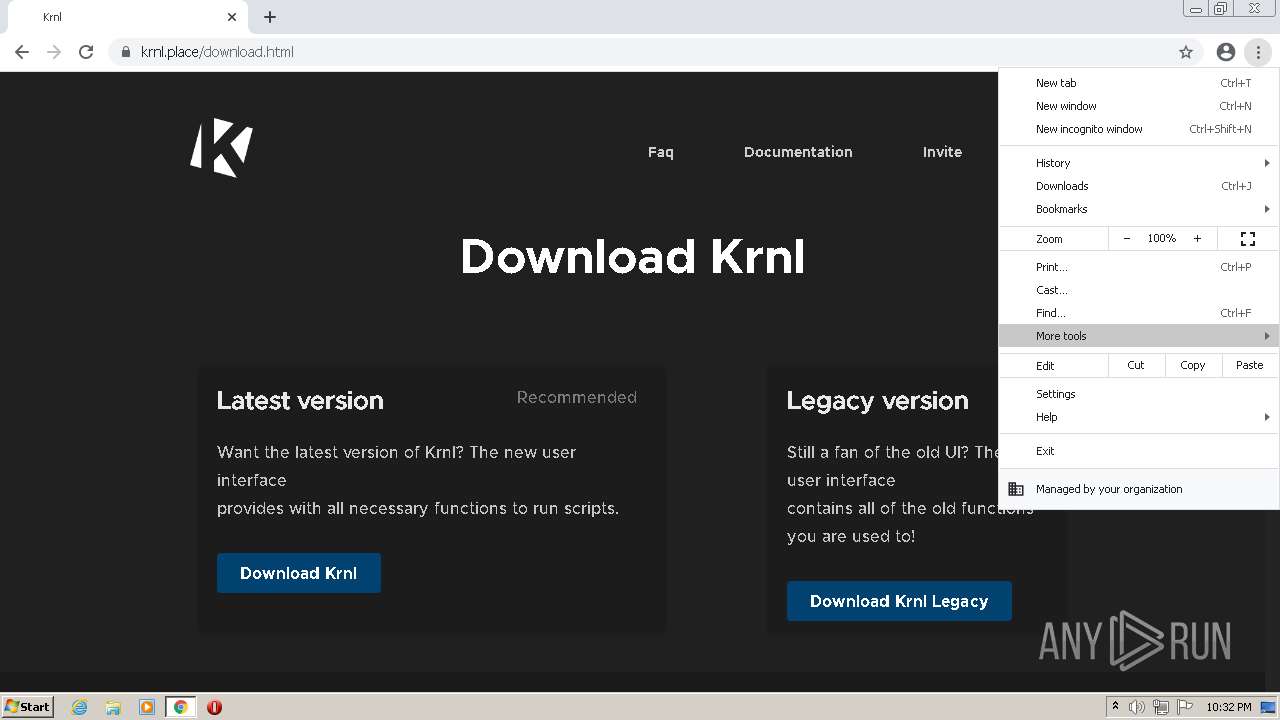Bookmark this page with the star icon
Image resolution: width=1280 pixels, height=720 pixels.
pos(1186,52)
